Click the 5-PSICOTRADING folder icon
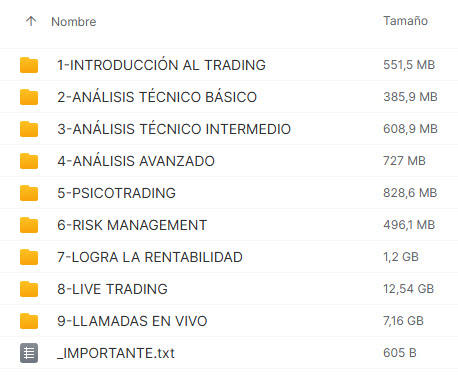 click(x=29, y=193)
